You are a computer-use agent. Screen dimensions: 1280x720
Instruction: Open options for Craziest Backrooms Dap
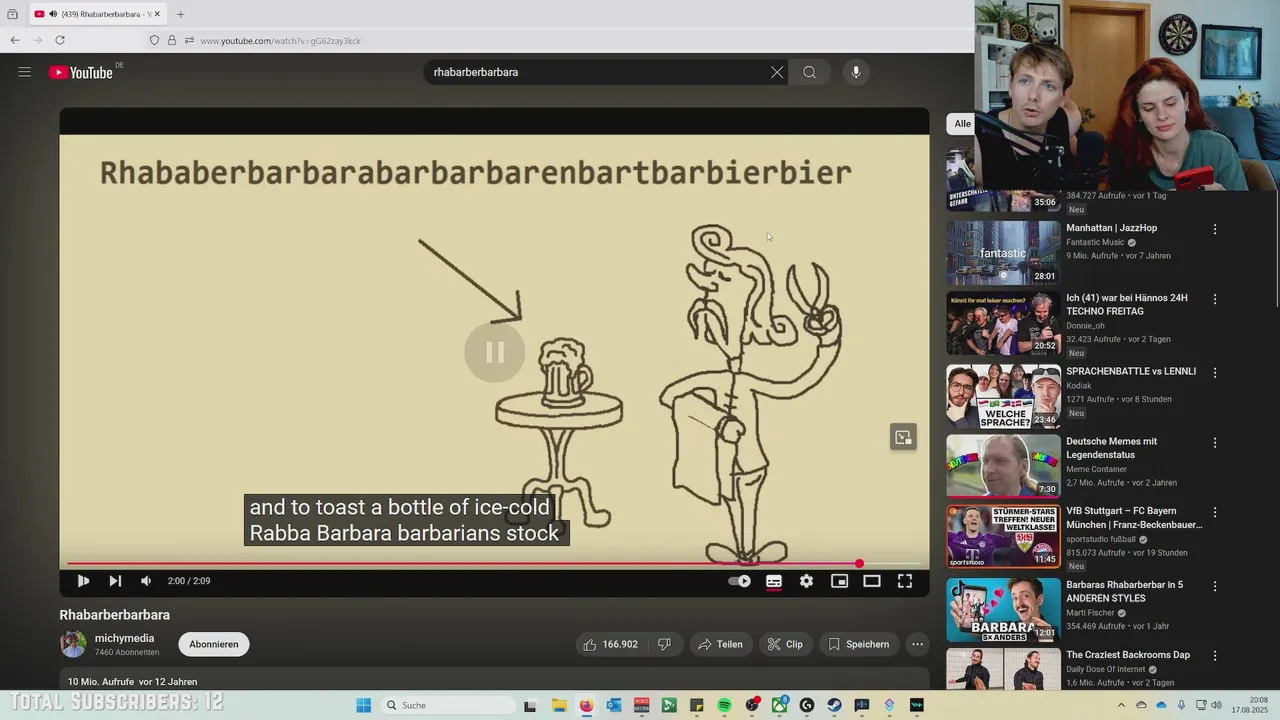coord(1215,657)
